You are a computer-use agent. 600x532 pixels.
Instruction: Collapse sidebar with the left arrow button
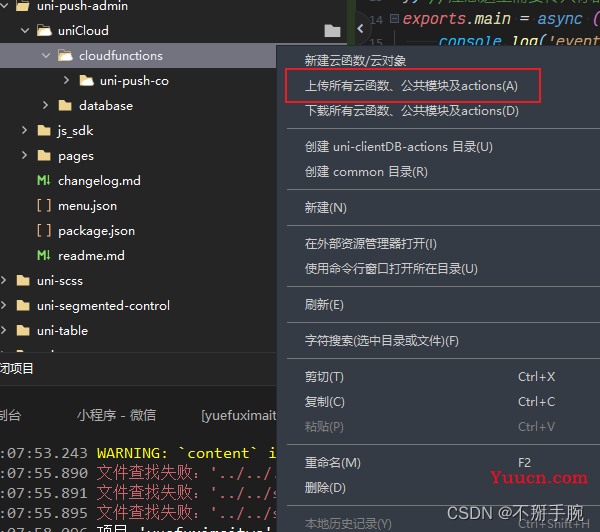360,28
